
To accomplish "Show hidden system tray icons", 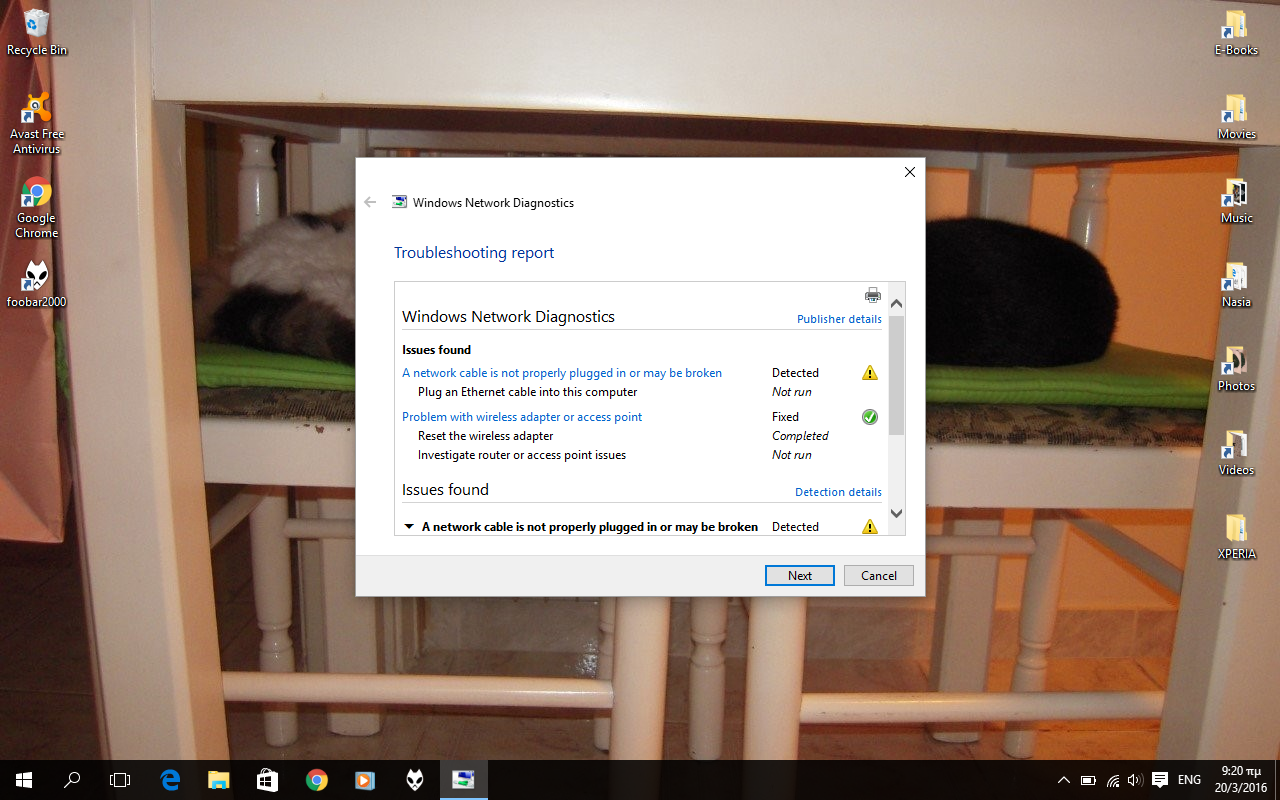I will pyautogui.click(x=1062, y=780).
